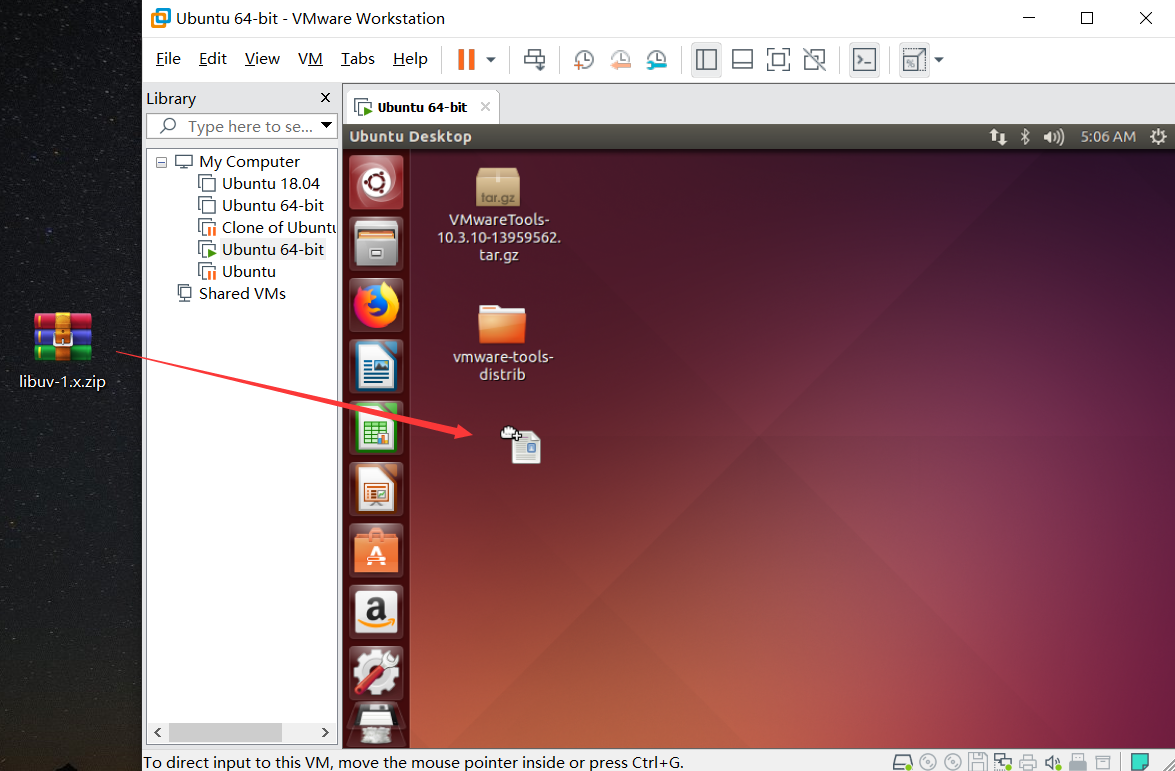
Task: Open the Library search filter dropdown
Action: click(327, 125)
